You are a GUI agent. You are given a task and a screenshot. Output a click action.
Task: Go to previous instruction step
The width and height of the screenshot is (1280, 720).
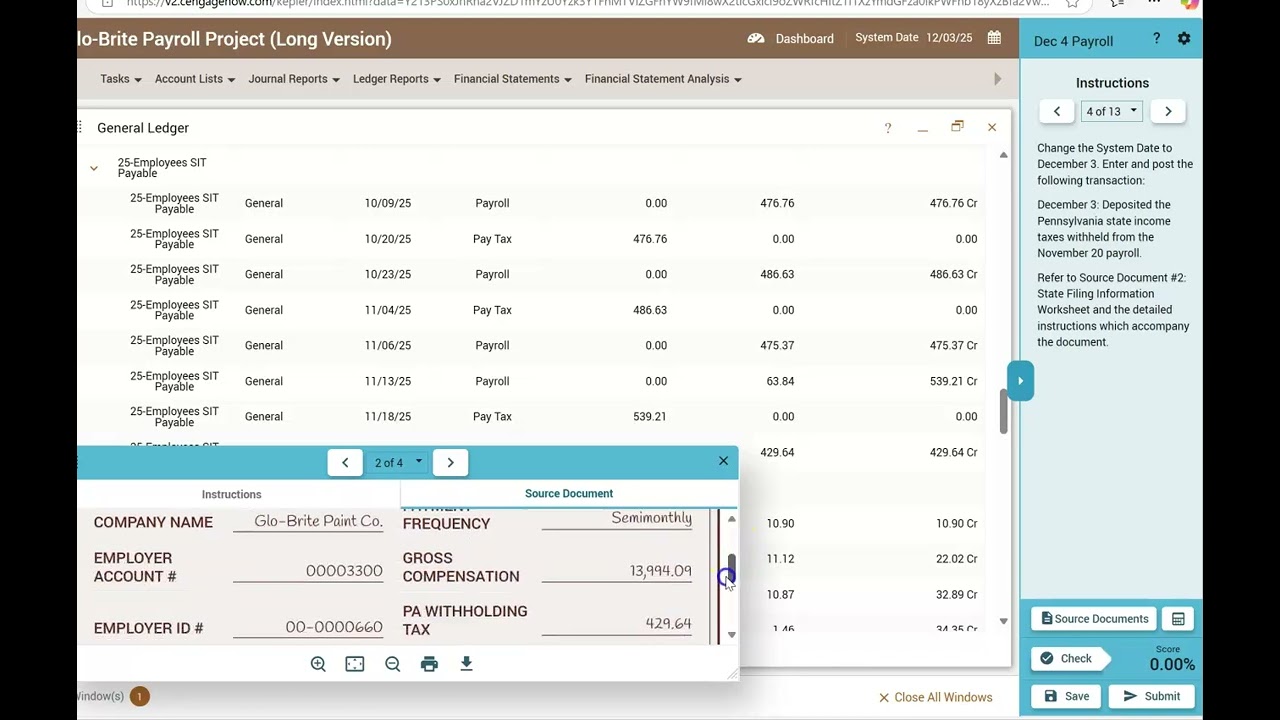pyautogui.click(x=1057, y=111)
